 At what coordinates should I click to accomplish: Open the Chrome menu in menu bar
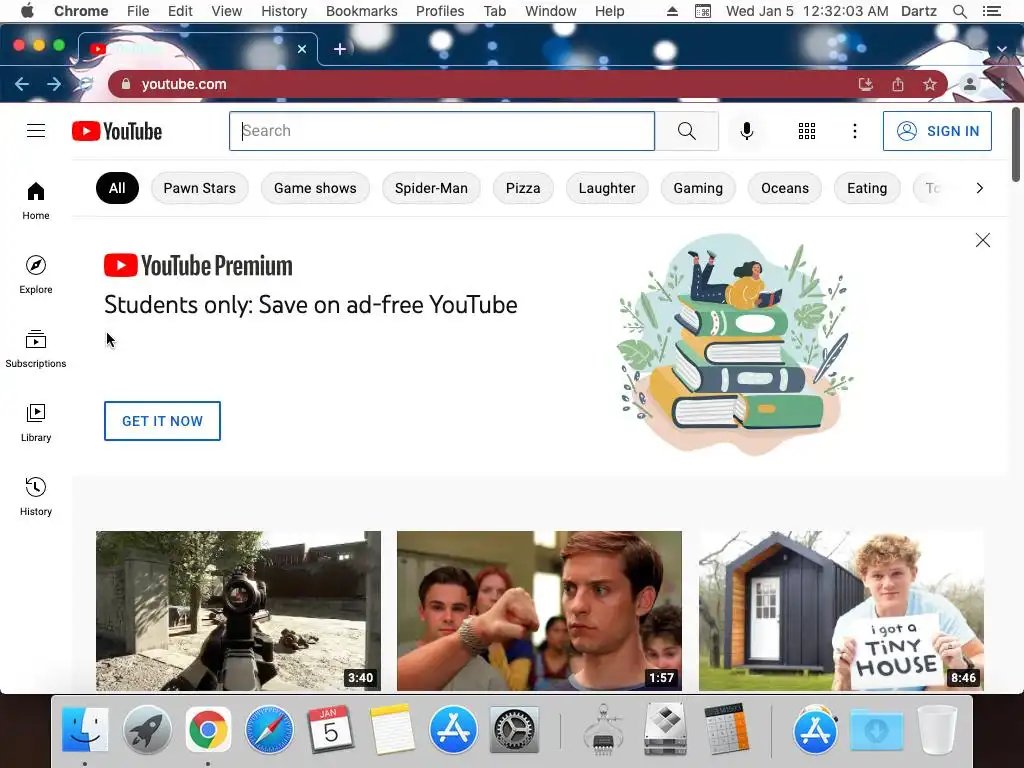[x=81, y=11]
